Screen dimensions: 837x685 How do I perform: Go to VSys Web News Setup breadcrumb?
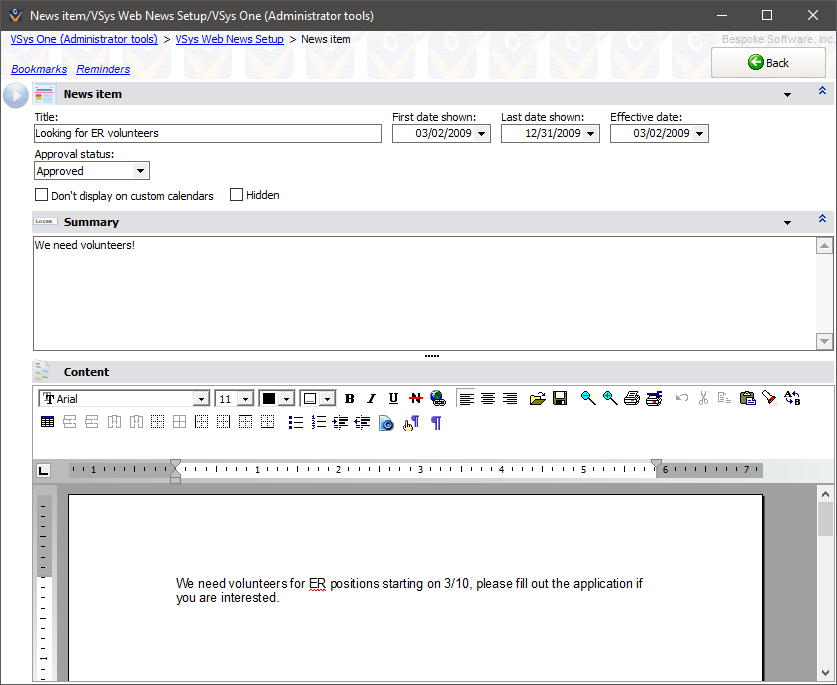coord(229,39)
